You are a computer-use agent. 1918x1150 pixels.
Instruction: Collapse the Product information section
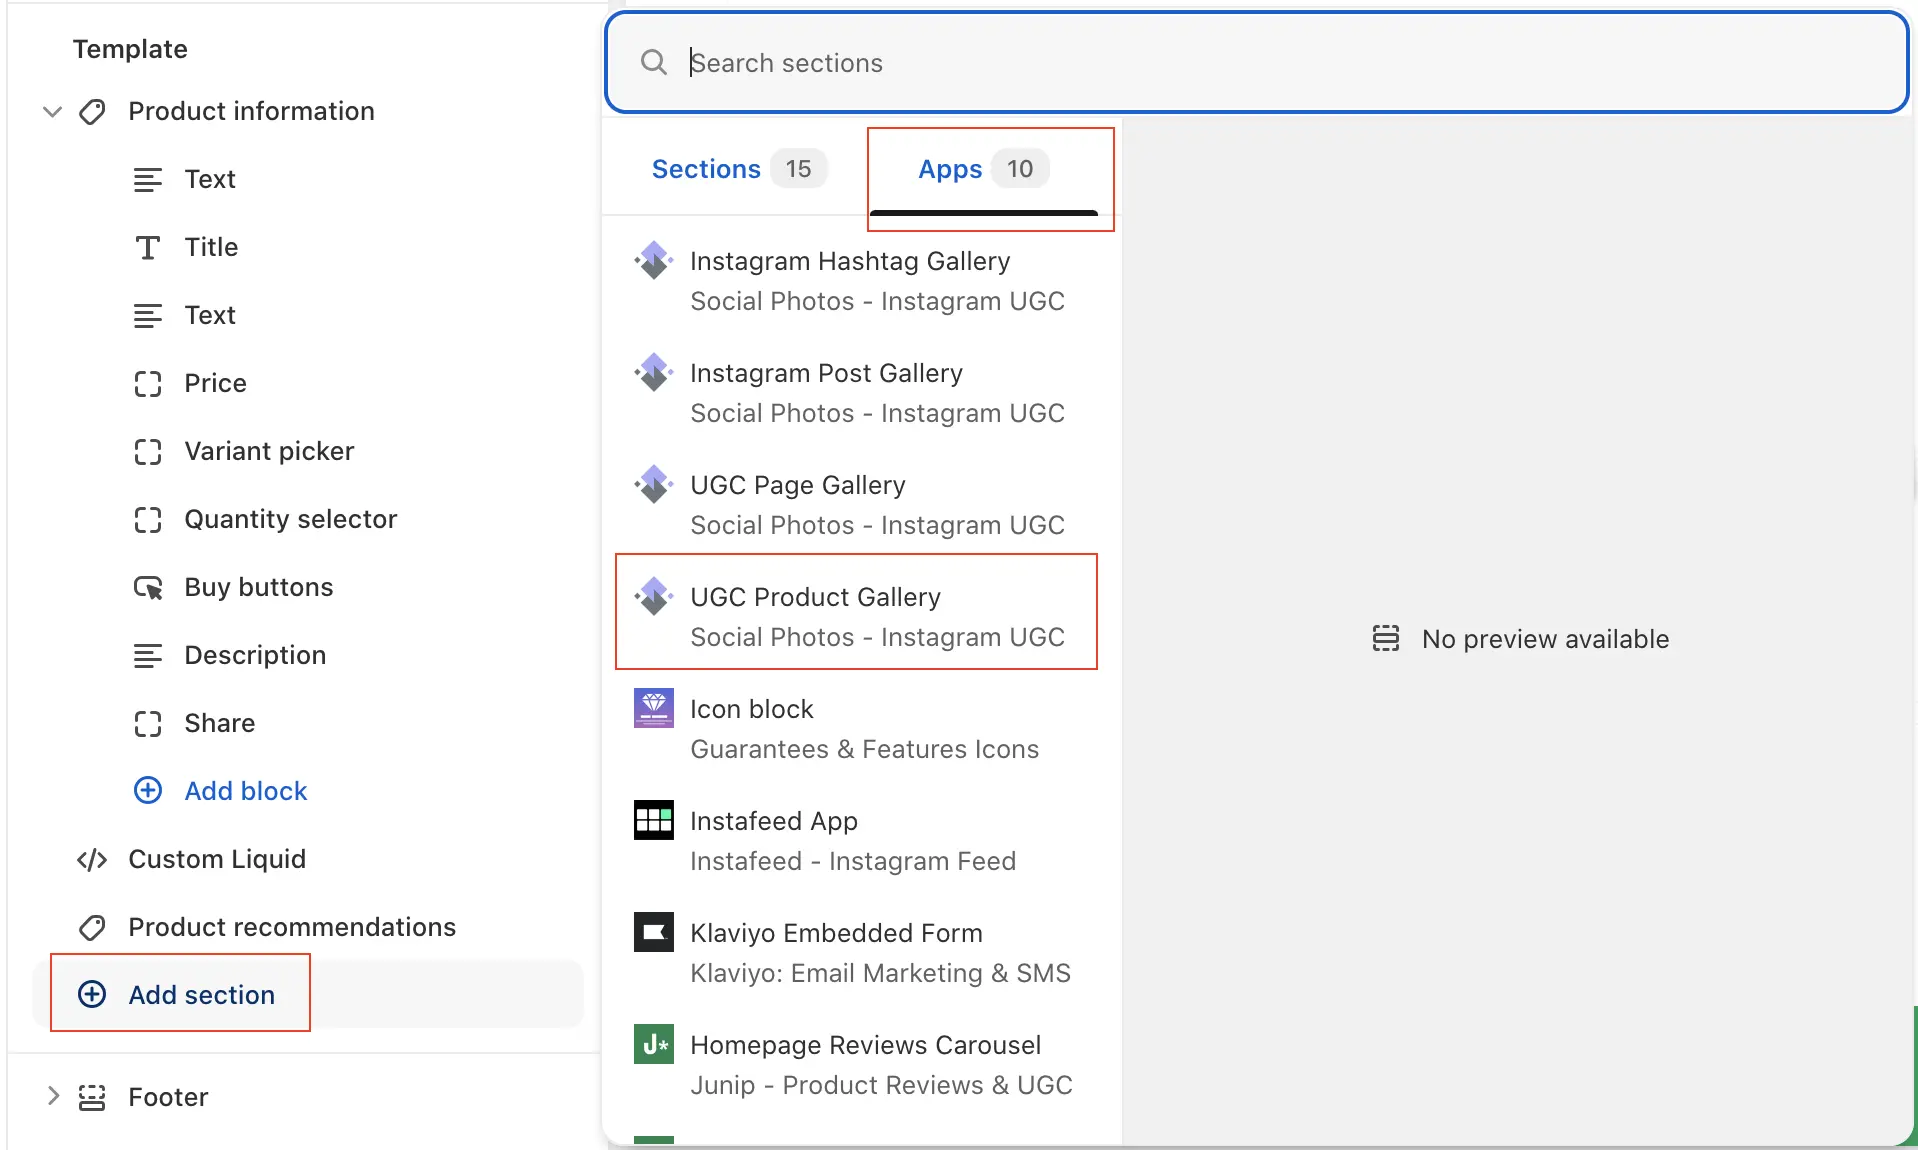pyautogui.click(x=52, y=112)
